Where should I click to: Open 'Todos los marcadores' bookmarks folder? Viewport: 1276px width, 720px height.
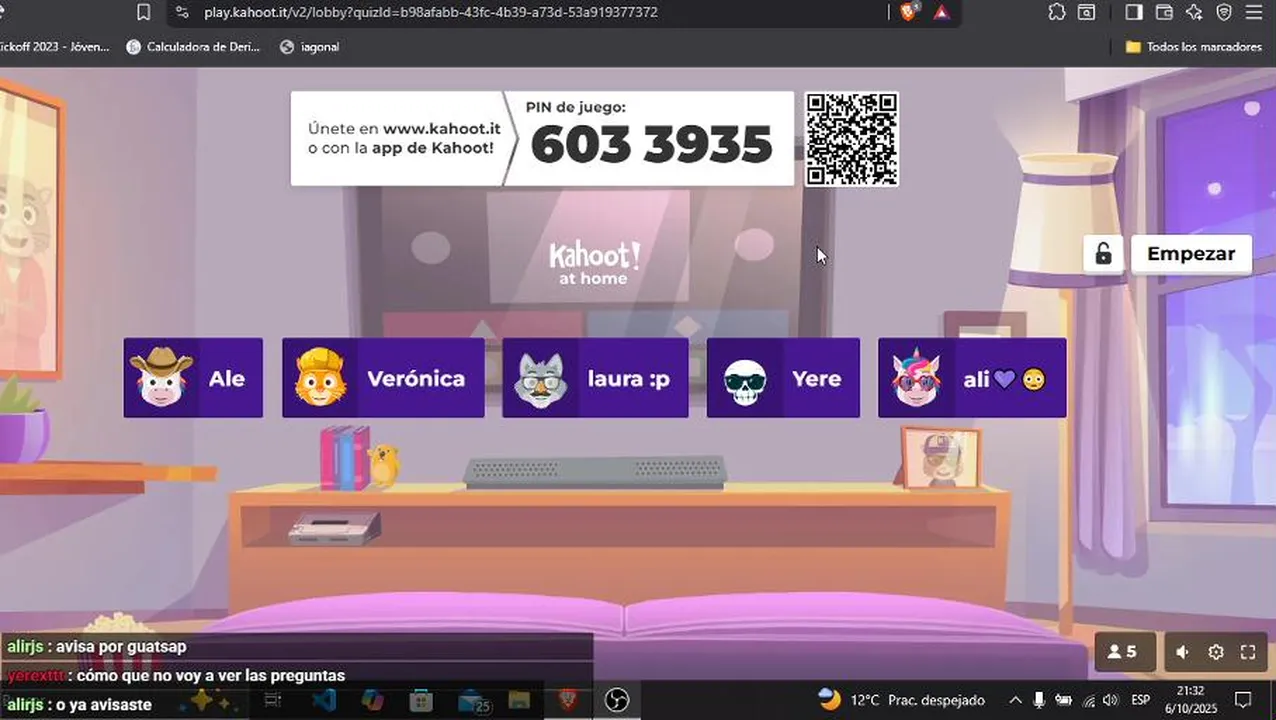coord(1193,47)
